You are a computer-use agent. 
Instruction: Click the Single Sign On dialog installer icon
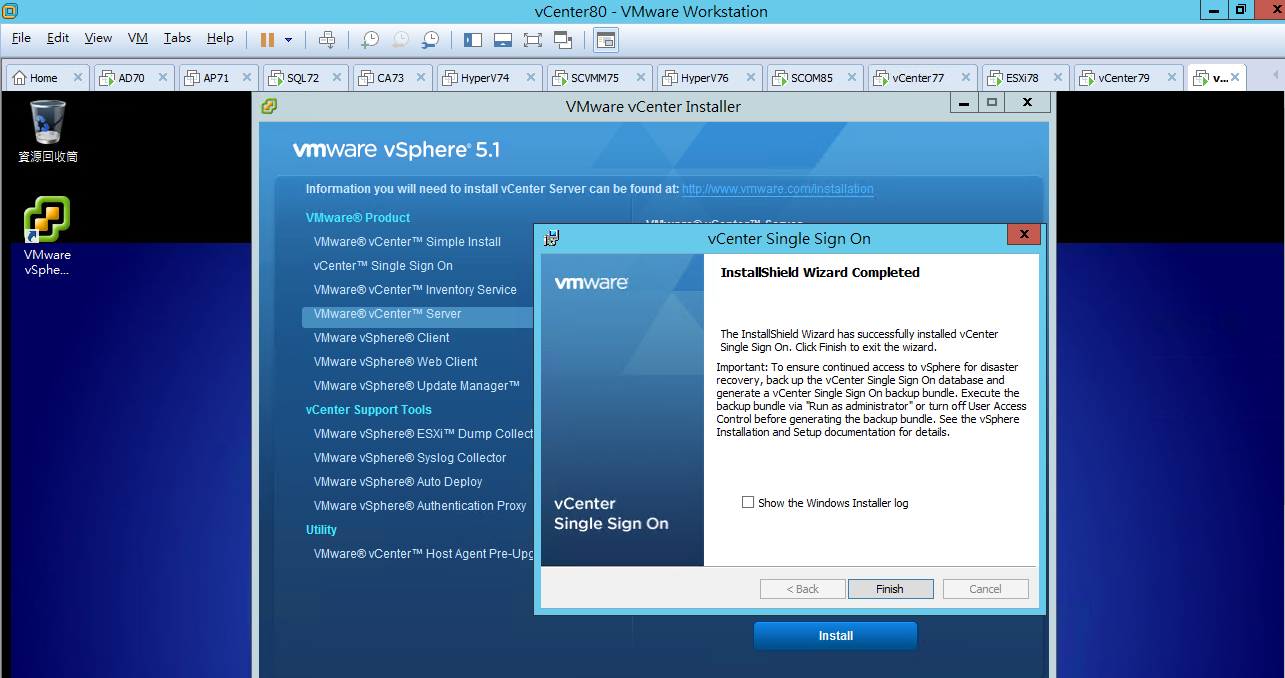point(551,238)
